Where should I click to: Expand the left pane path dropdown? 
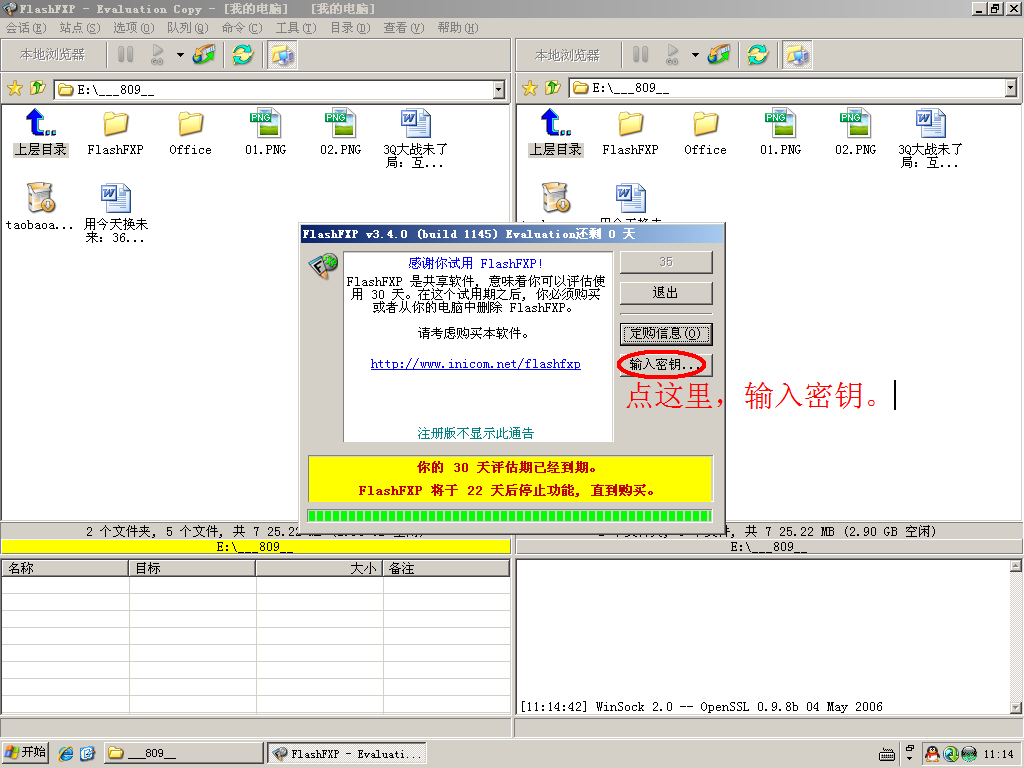tap(499, 90)
